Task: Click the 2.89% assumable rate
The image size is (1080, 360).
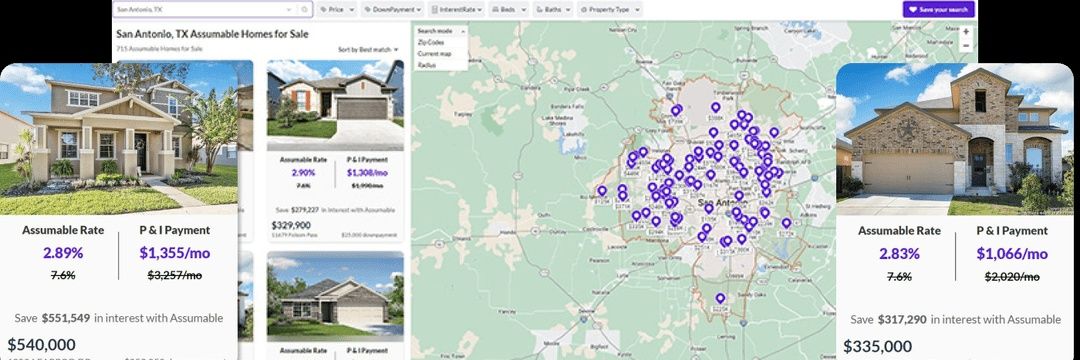Action: [62, 253]
